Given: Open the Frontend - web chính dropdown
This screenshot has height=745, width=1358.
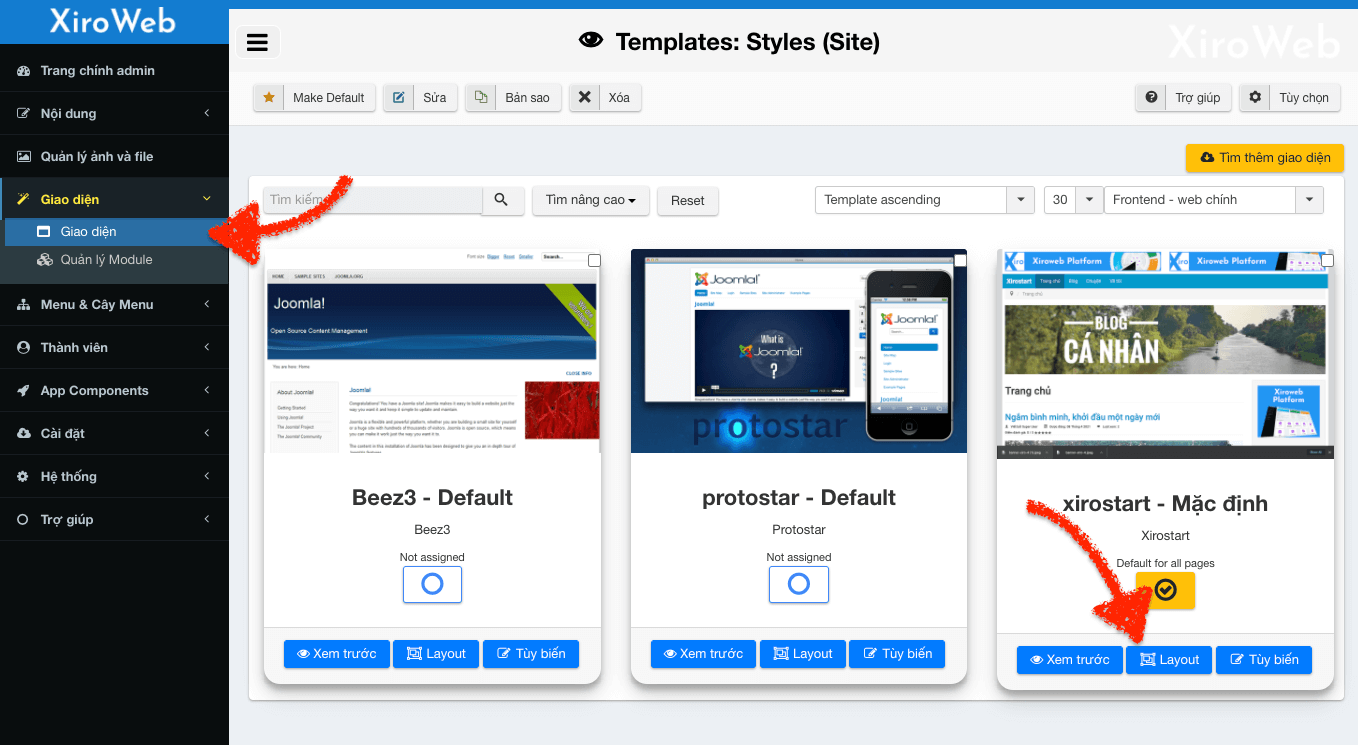Looking at the screenshot, I should (1214, 200).
